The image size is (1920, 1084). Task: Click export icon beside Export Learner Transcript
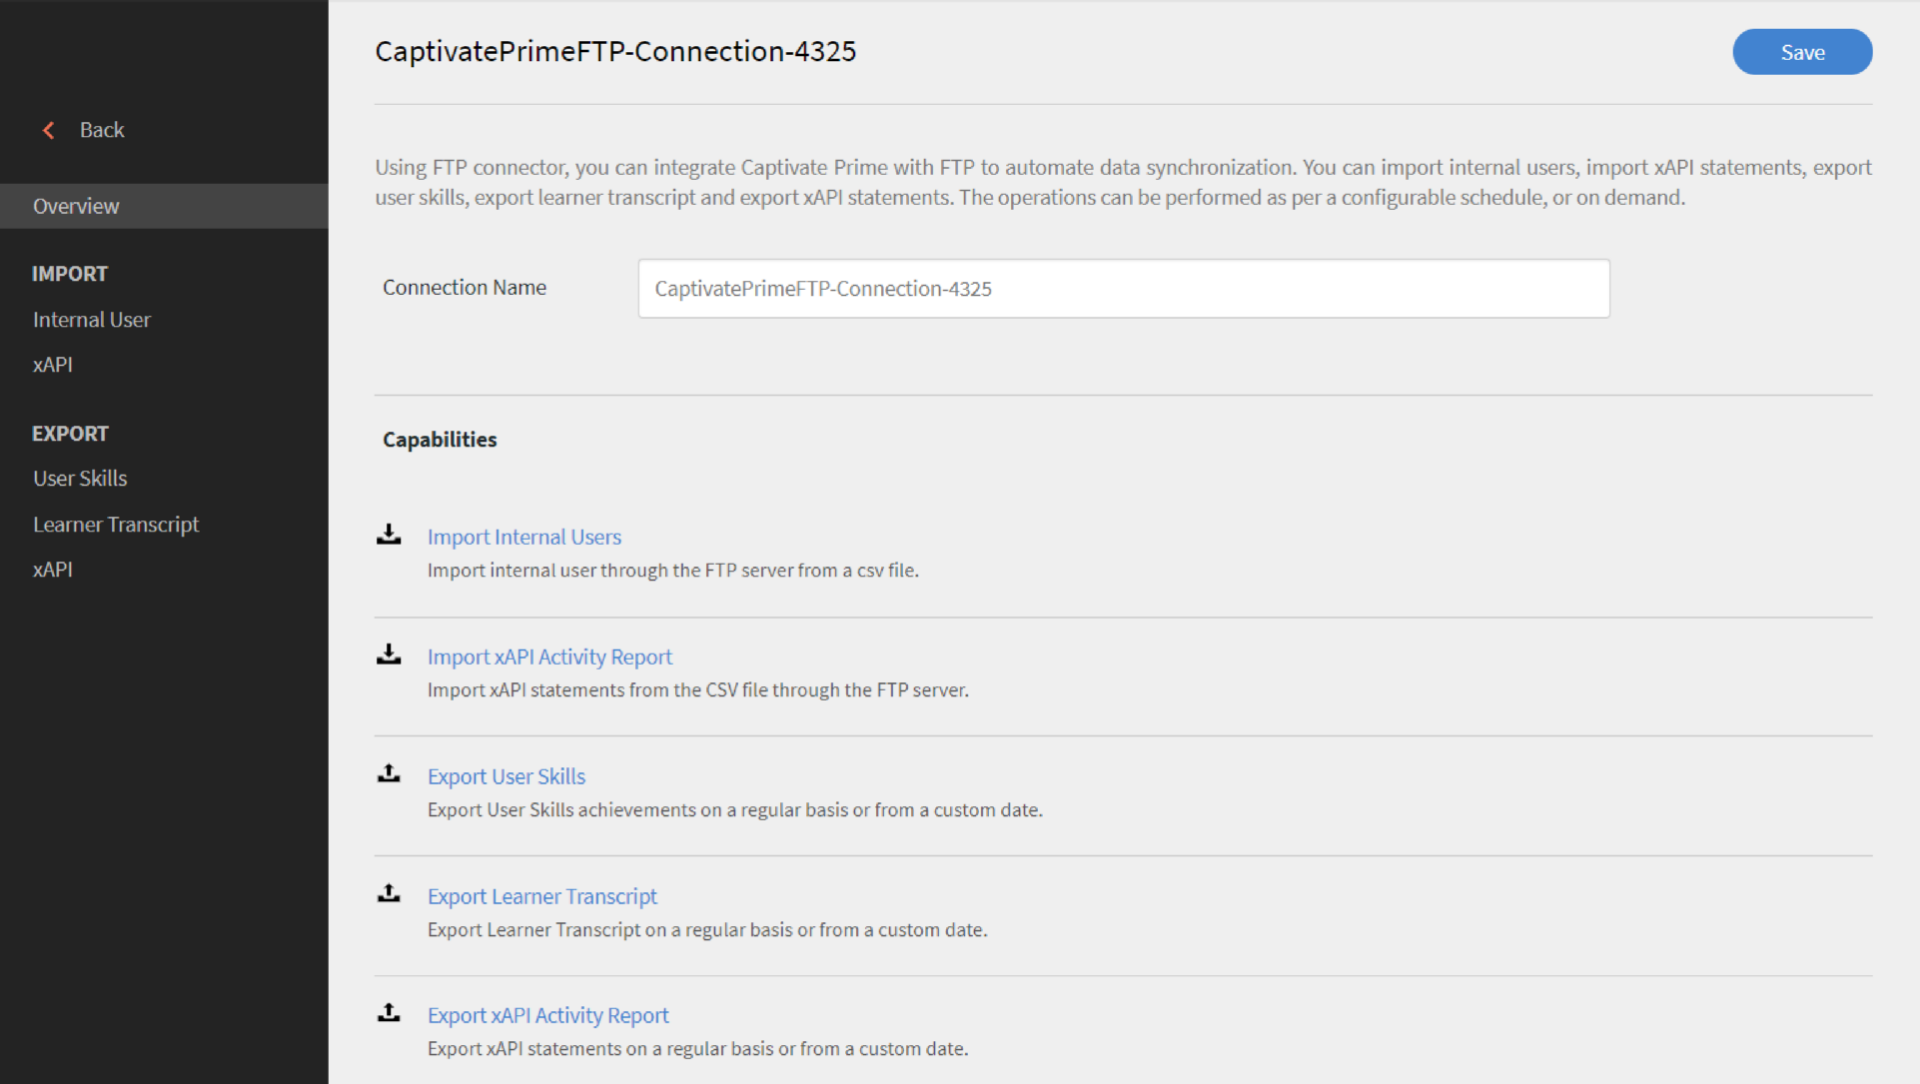point(389,894)
